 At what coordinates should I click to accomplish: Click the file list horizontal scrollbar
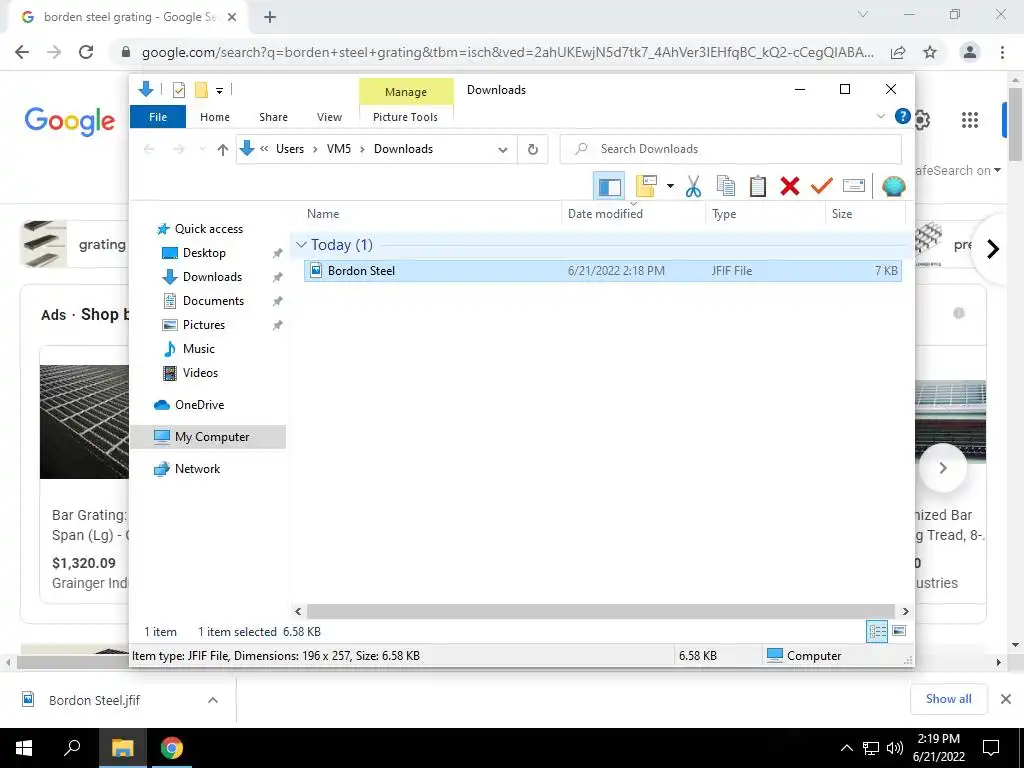point(600,611)
